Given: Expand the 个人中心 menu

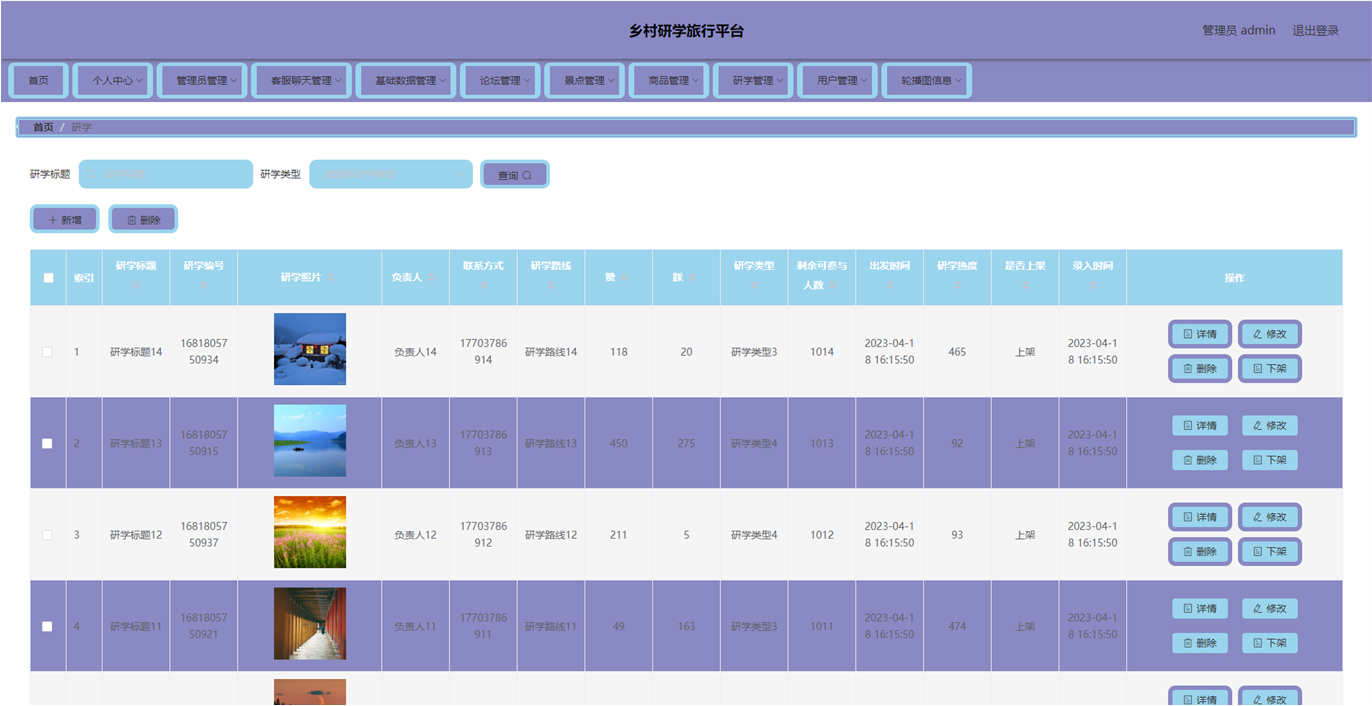Looking at the screenshot, I should coord(113,80).
